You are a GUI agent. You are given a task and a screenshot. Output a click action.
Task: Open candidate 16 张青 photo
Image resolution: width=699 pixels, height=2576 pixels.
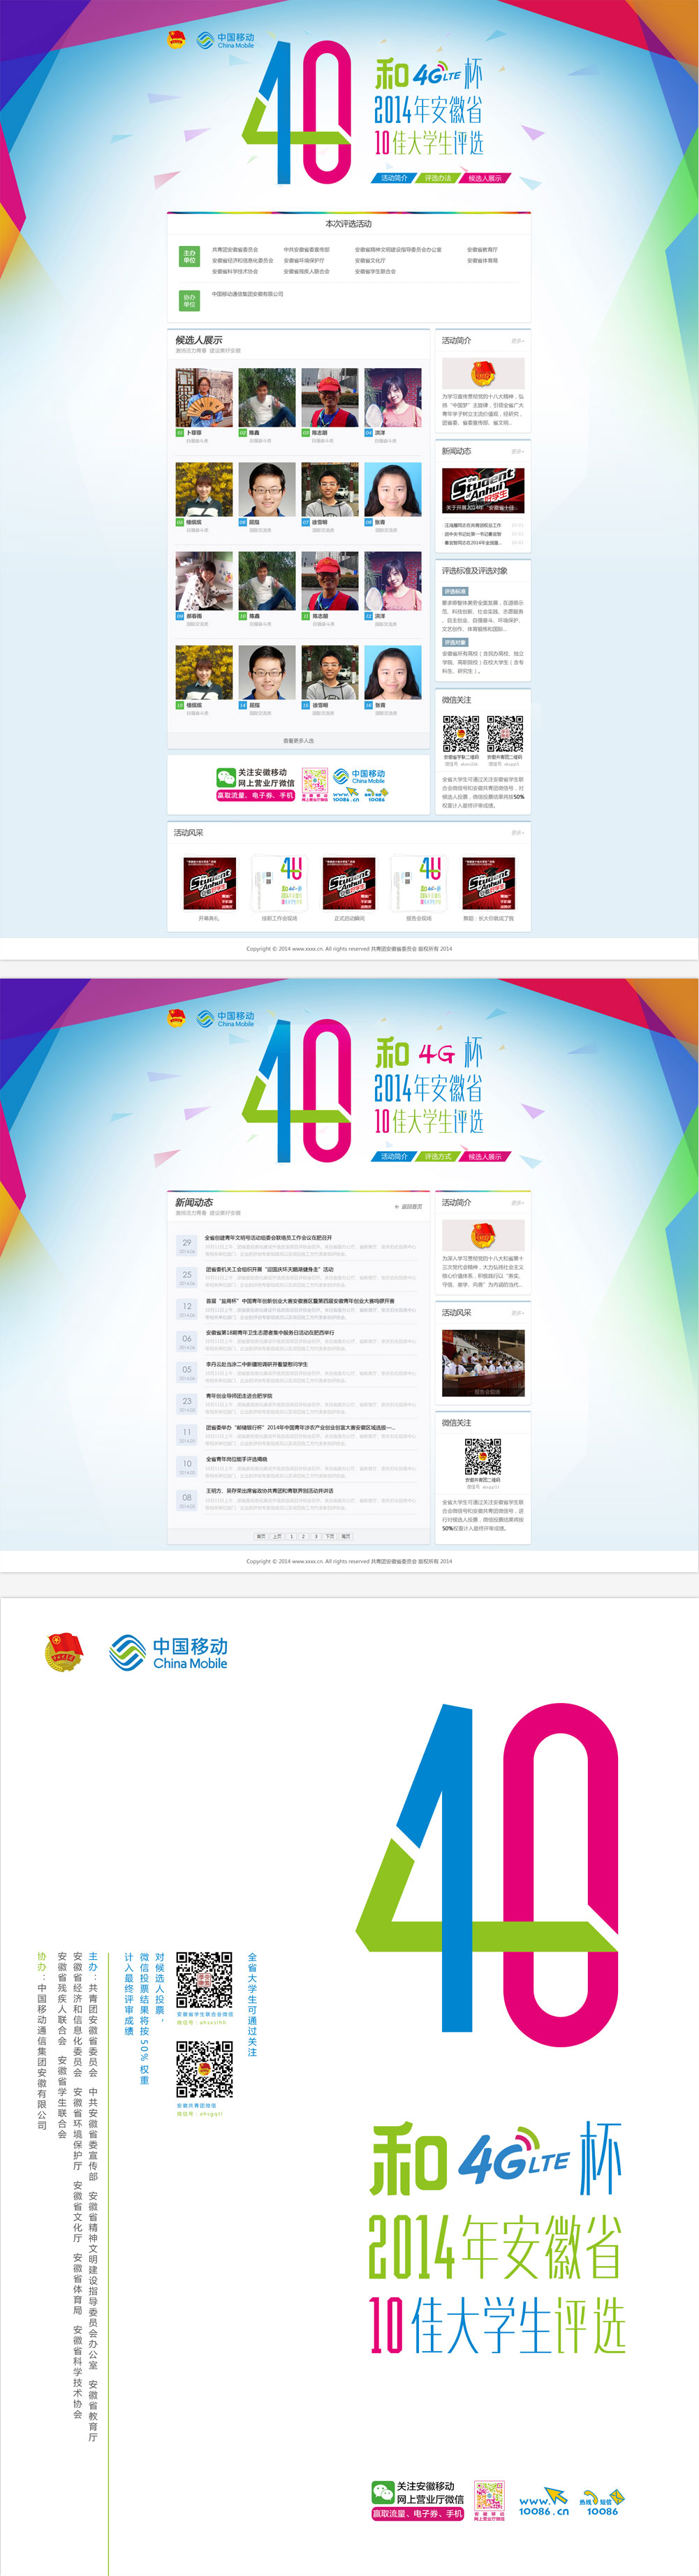[392, 672]
